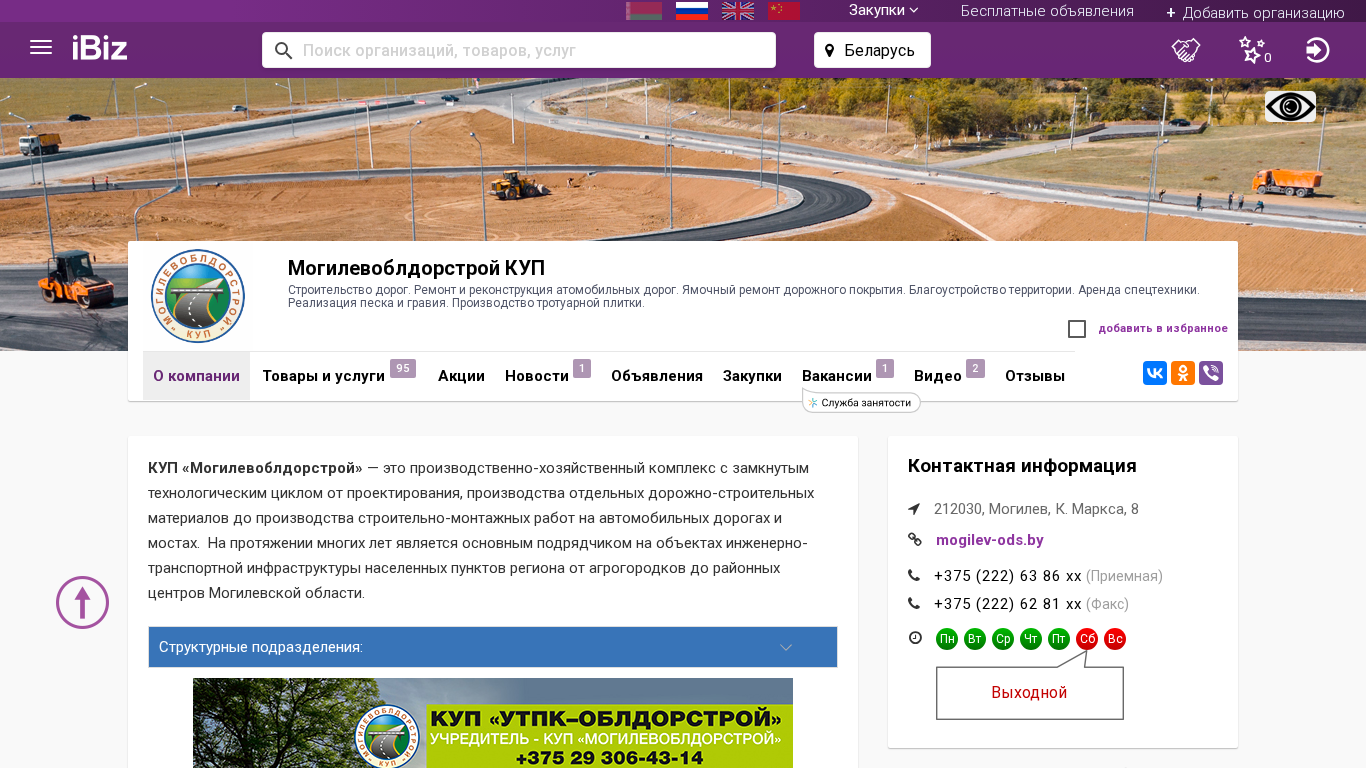Click the Факс phone number
1366x768 pixels.
[1008, 604]
